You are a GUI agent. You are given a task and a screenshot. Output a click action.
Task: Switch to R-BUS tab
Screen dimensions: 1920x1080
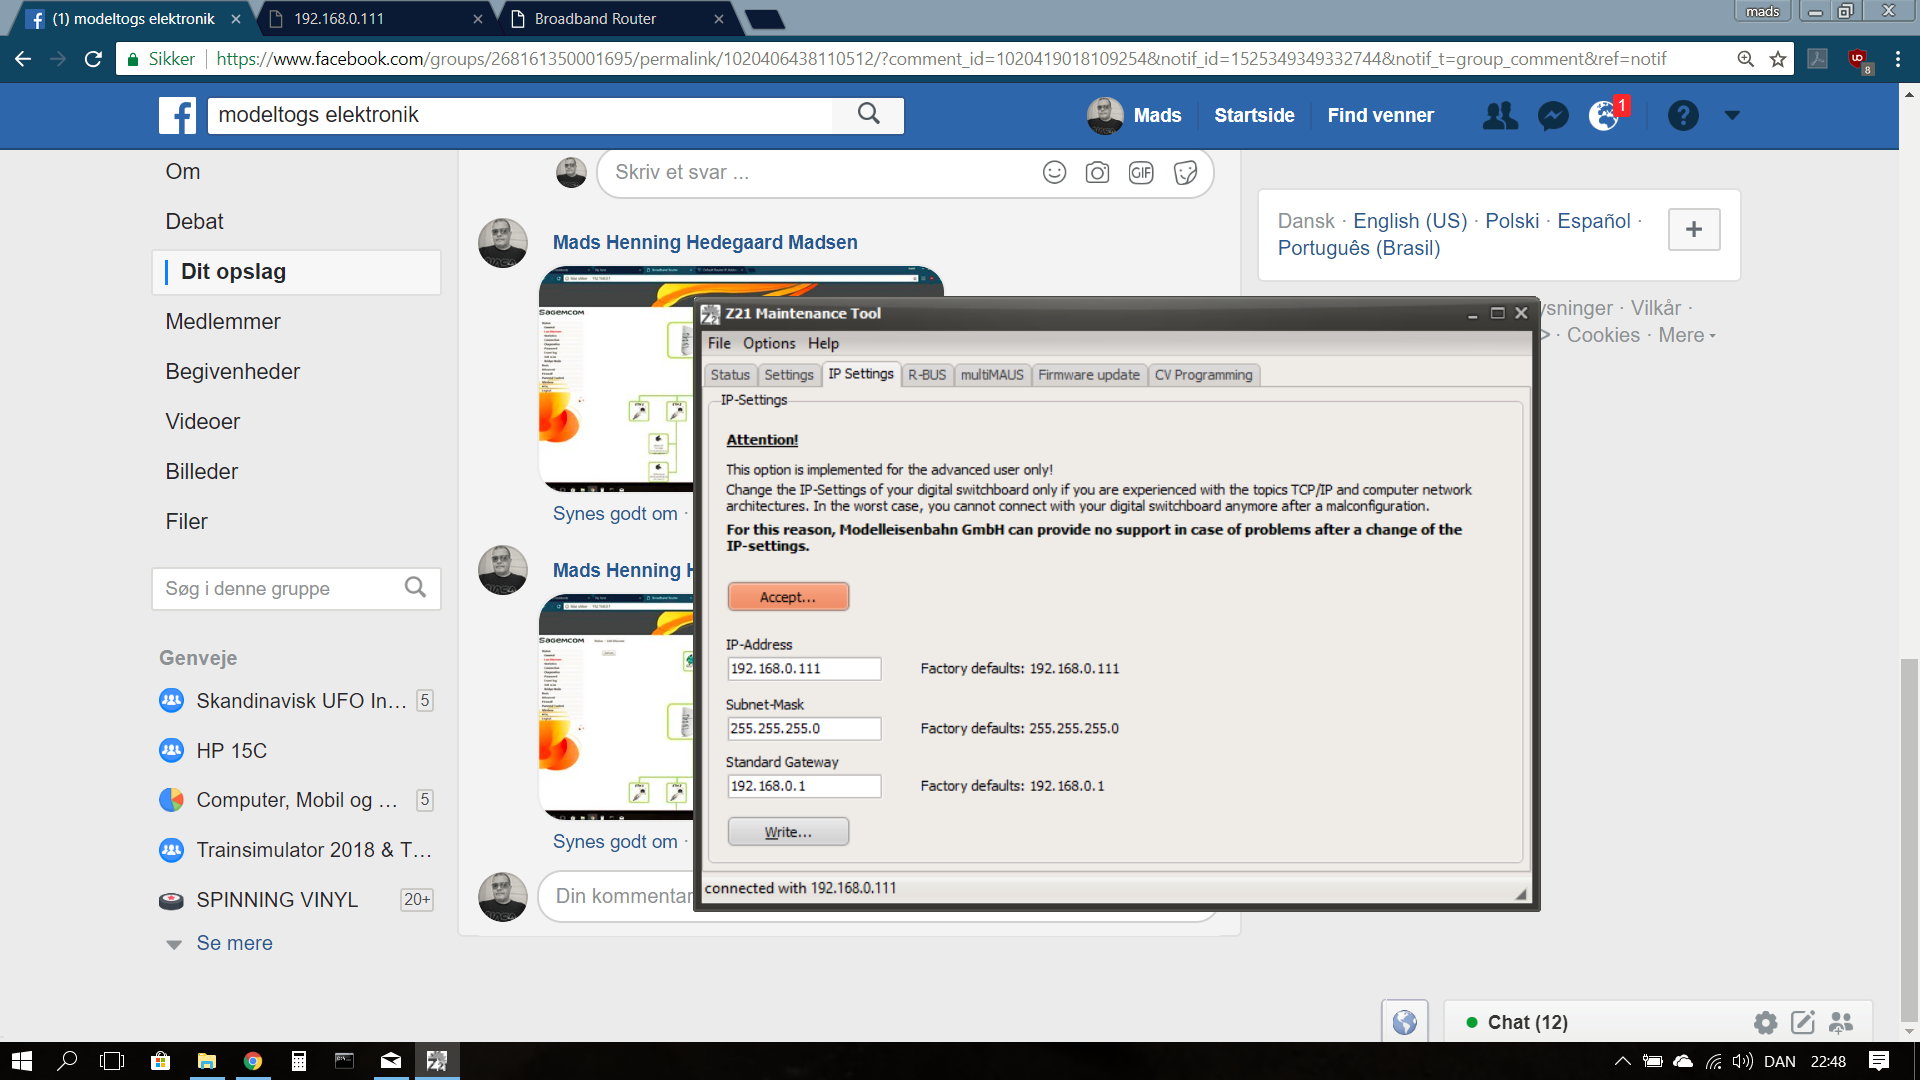[927, 375]
